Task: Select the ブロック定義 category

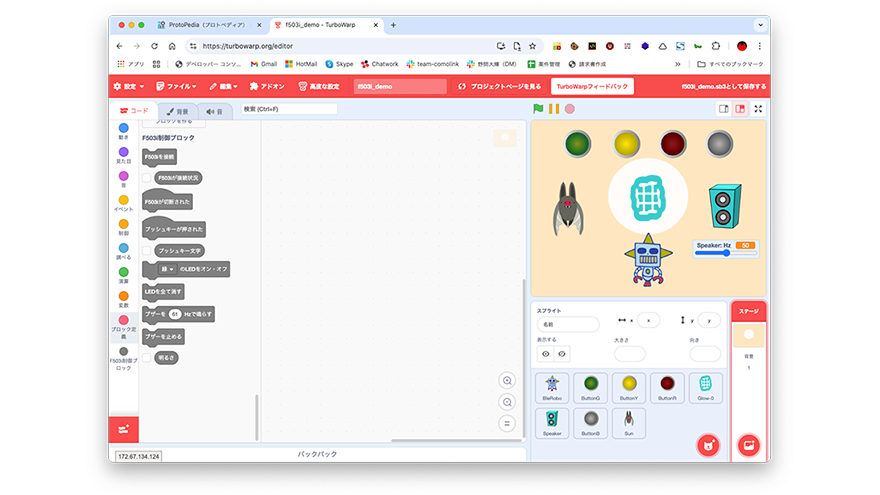Action: 123,328
